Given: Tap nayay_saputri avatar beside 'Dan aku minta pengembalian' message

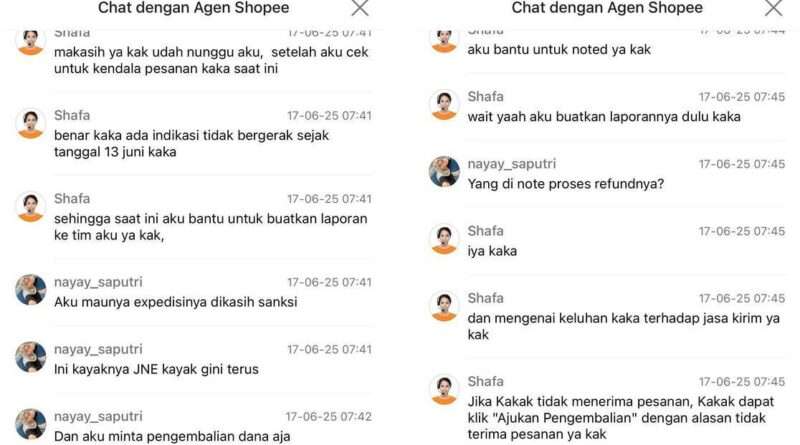Looking at the screenshot, I should tap(31, 424).
